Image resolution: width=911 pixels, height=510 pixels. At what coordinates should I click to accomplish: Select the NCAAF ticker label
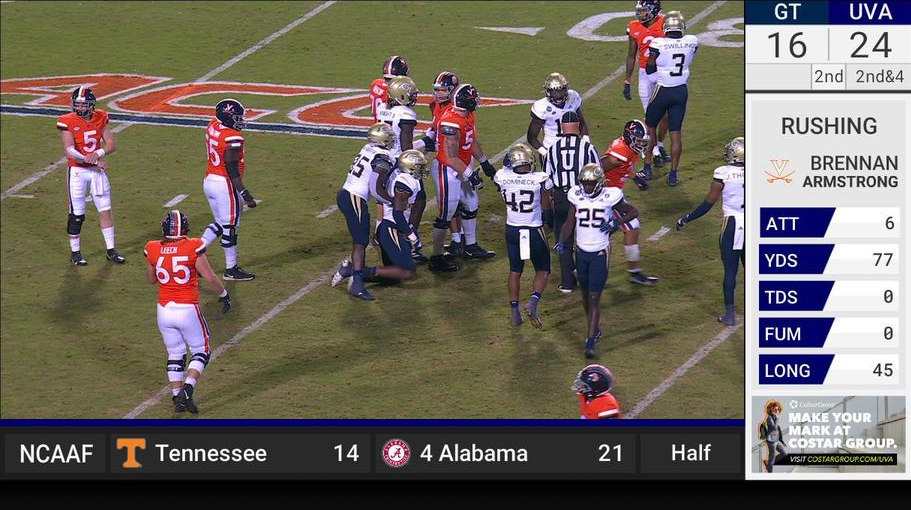(x=56, y=453)
